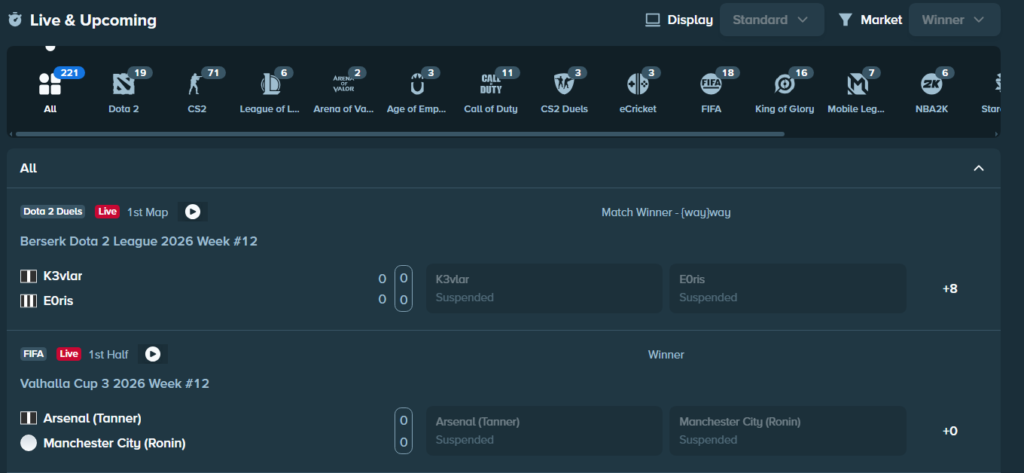Select King of Glory icon
This screenshot has width=1024, height=473.
tap(784, 85)
